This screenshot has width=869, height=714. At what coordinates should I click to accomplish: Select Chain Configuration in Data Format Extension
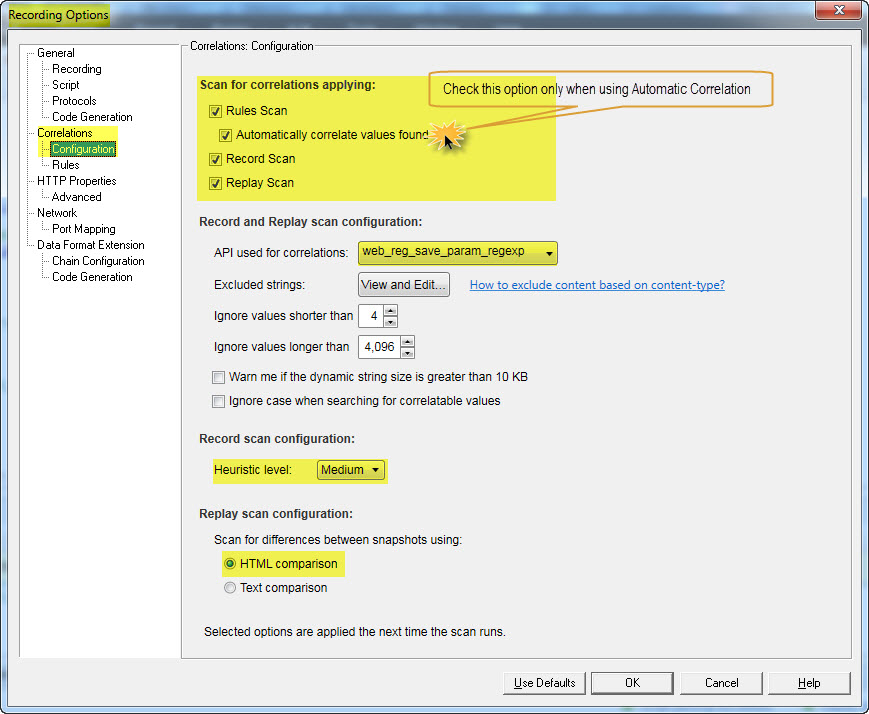98,261
